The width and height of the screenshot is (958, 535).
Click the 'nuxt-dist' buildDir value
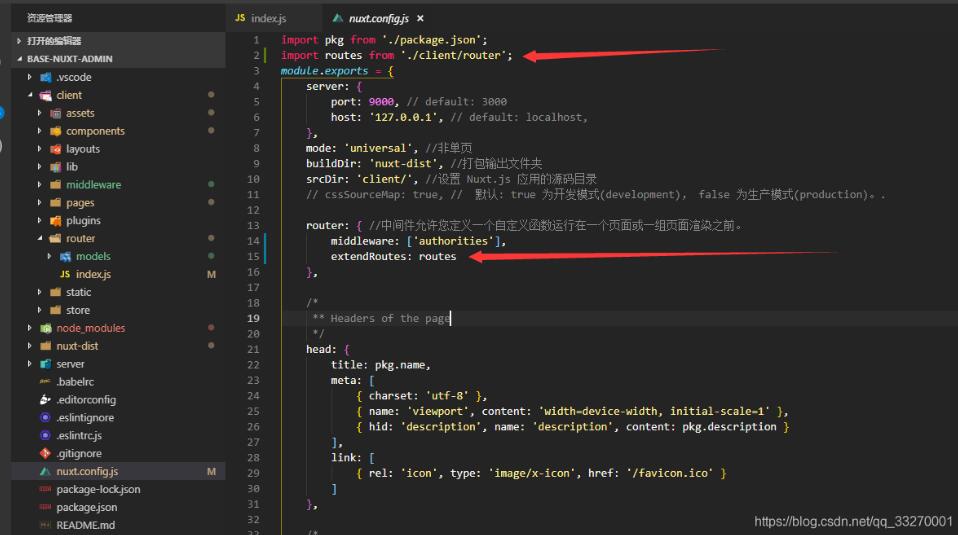click(x=403, y=163)
